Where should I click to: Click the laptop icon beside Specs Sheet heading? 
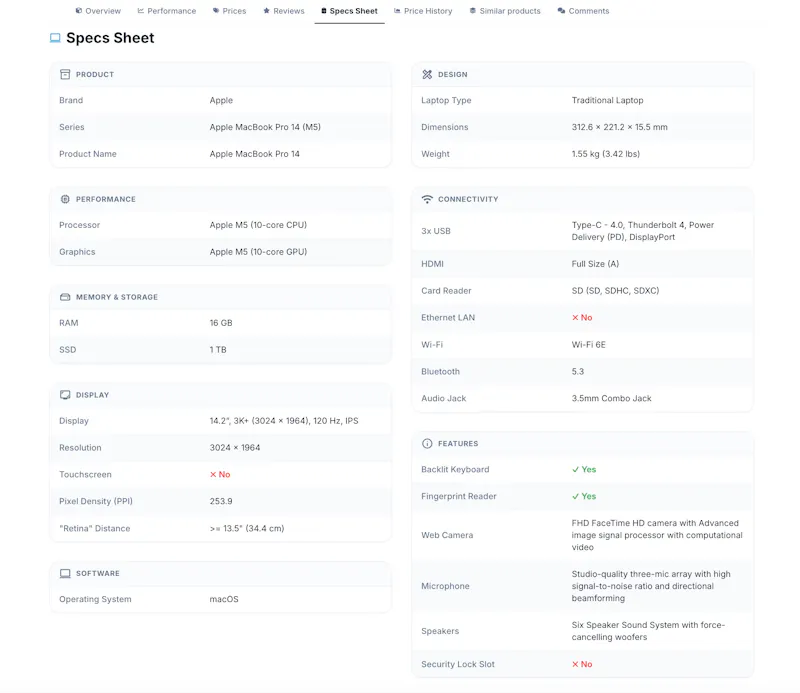click(55, 38)
